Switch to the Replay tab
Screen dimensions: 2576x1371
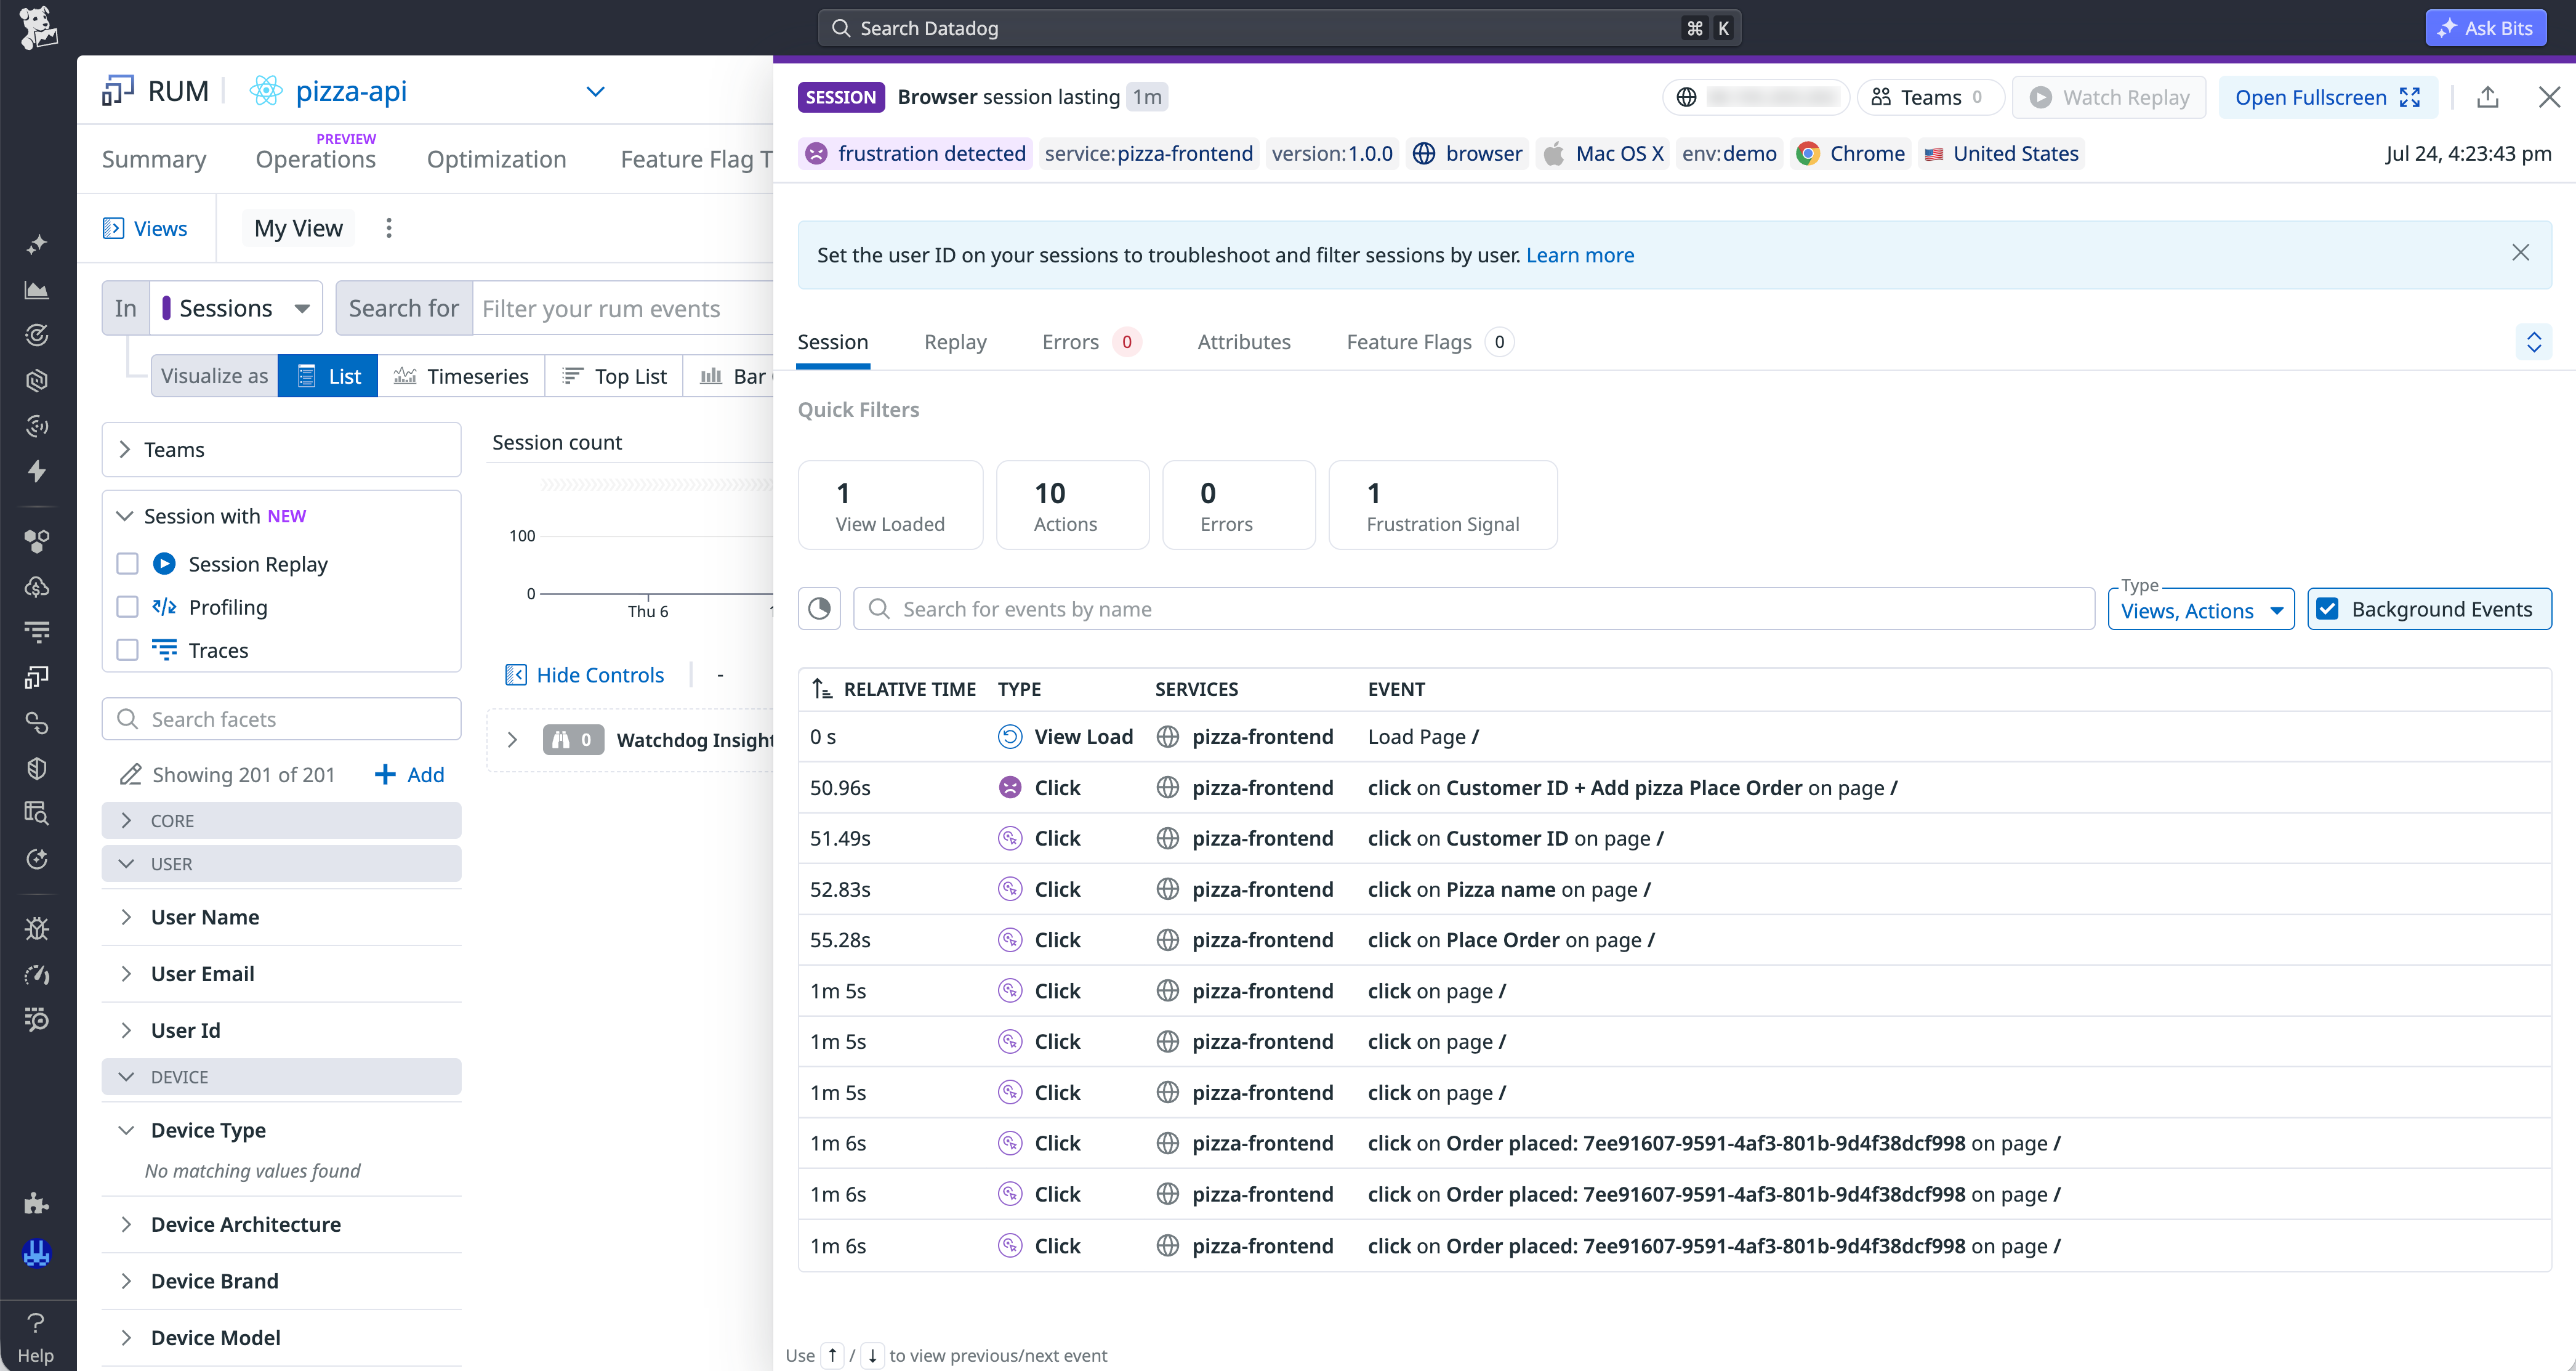tap(955, 342)
